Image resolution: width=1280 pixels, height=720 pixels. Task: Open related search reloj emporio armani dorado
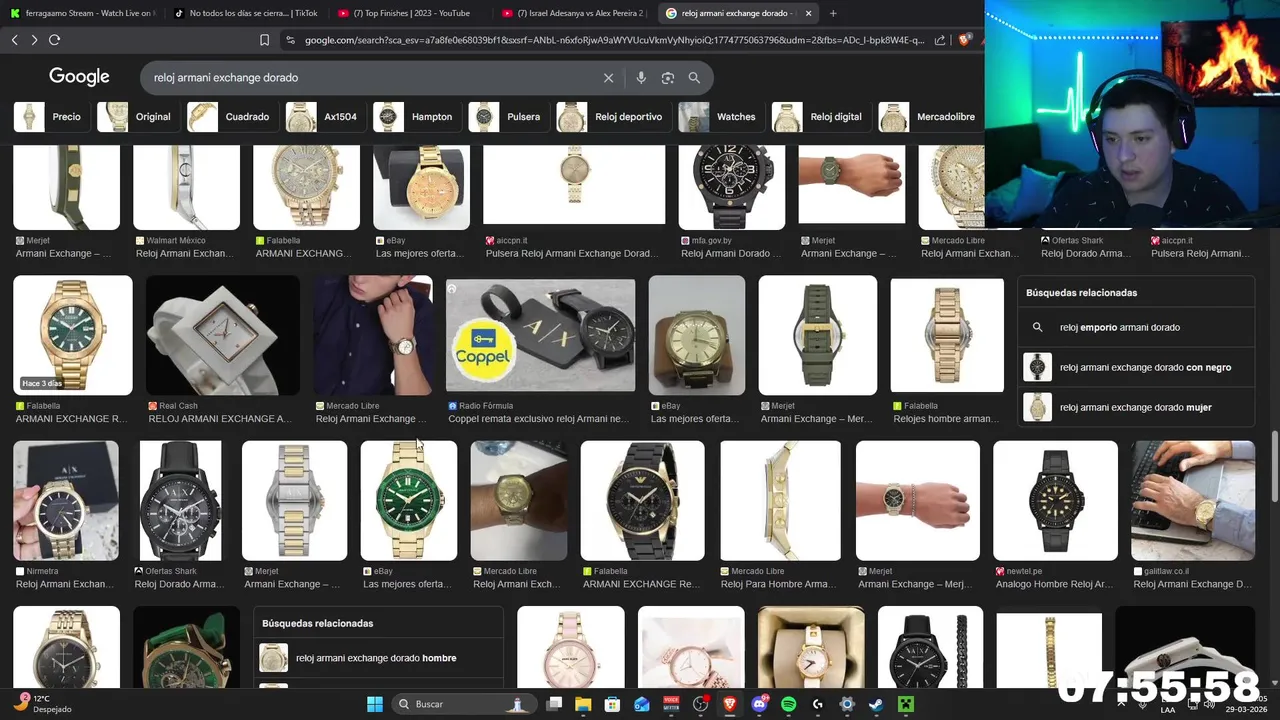(x=1136, y=327)
